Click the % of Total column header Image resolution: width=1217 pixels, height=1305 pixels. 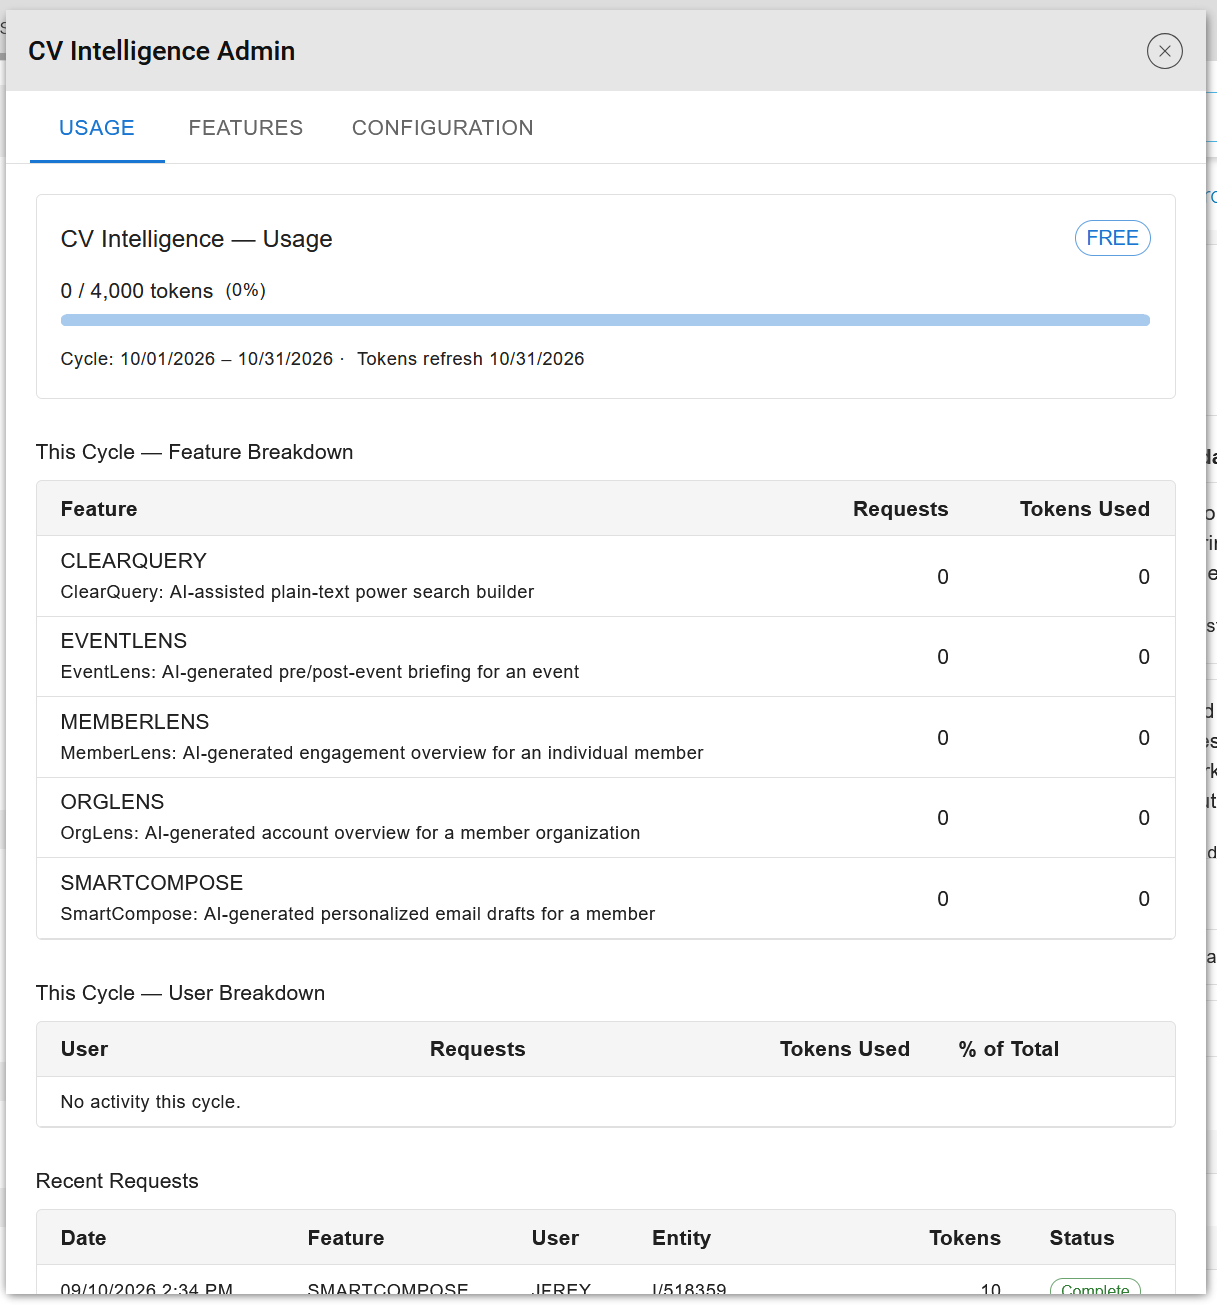1008,1049
